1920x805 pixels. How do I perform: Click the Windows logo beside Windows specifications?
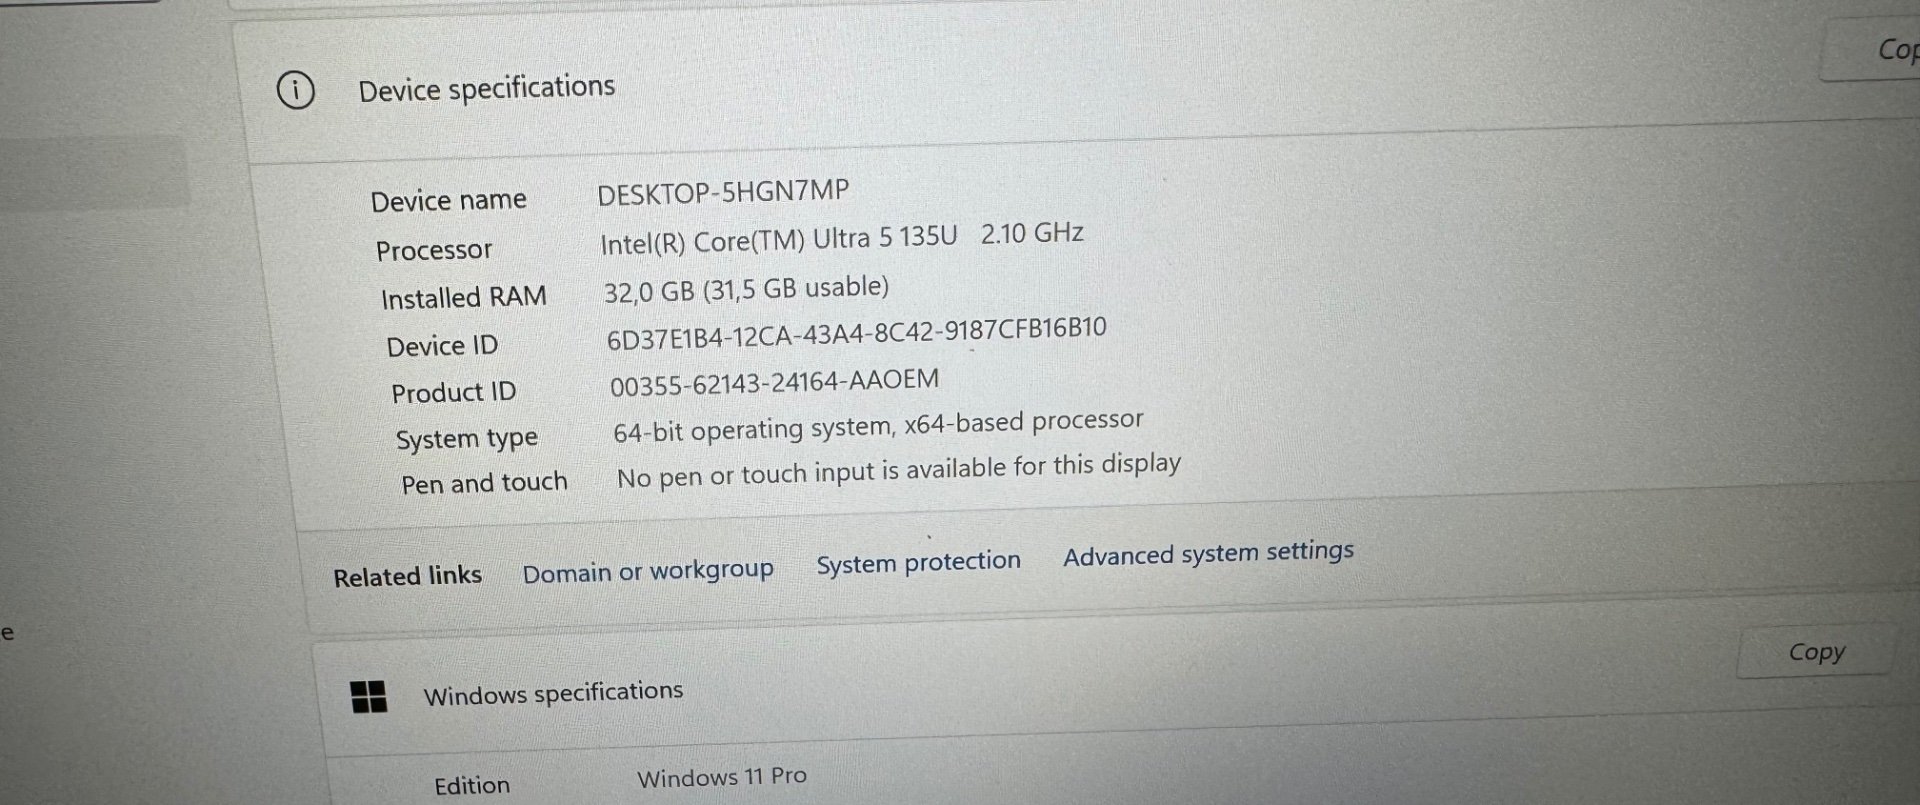click(369, 696)
